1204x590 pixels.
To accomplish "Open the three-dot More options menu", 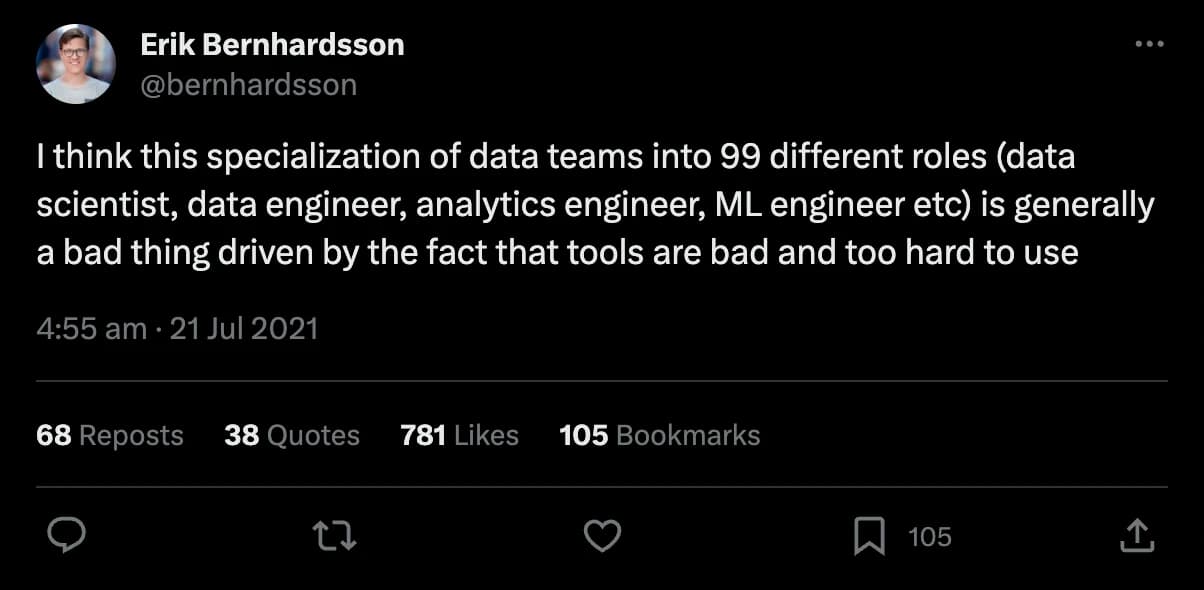I will coord(1150,45).
